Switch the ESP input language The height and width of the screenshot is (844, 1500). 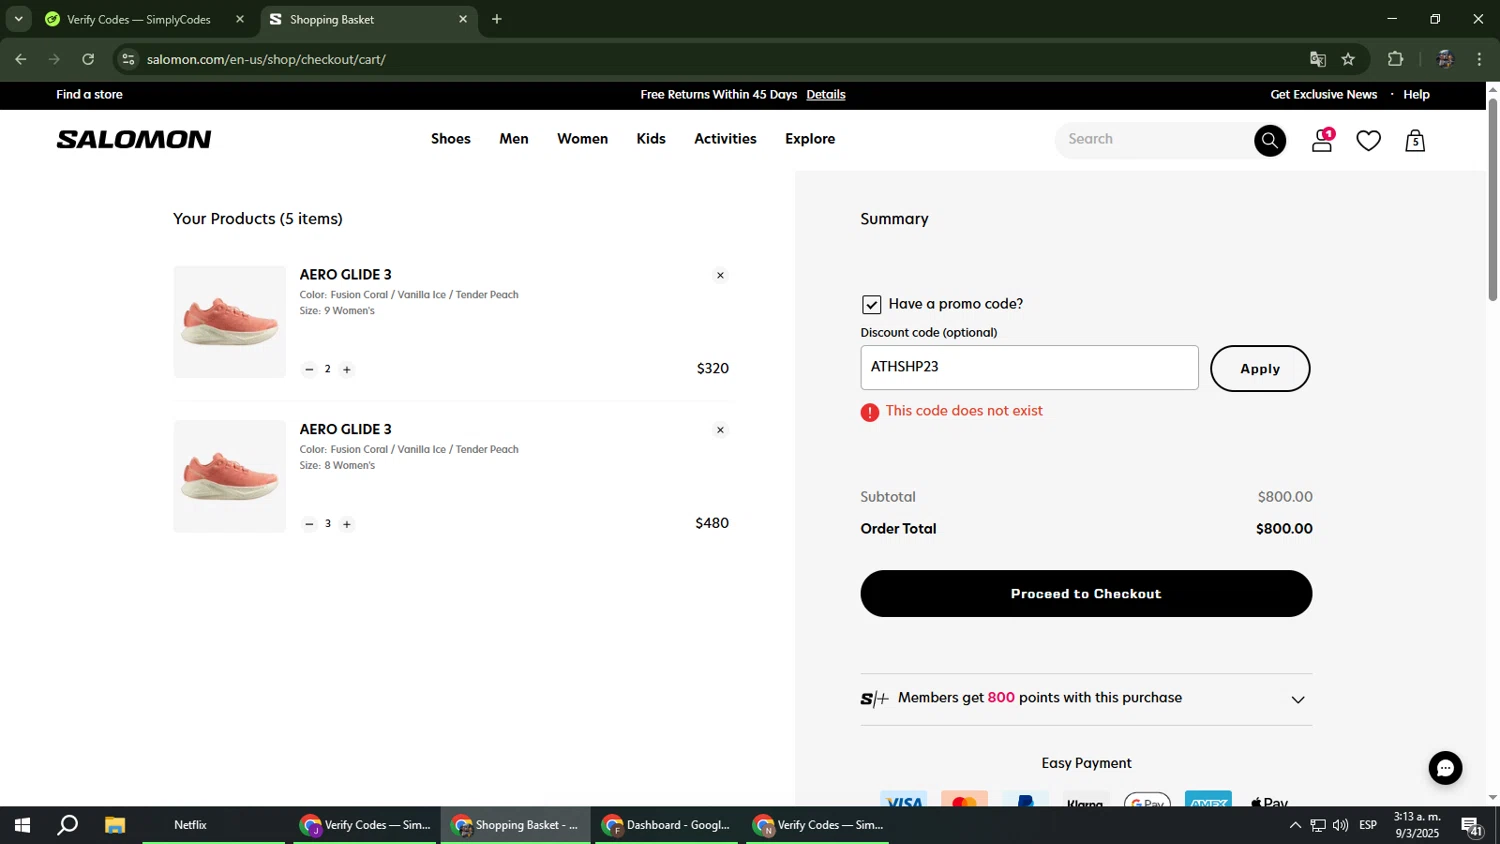(x=1368, y=826)
